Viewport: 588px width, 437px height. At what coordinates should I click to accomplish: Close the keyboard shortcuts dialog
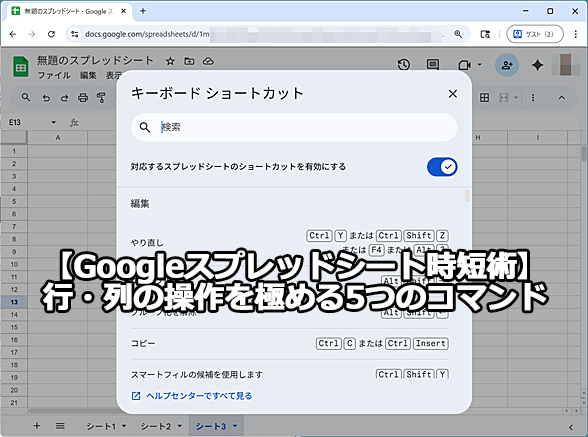click(453, 94)
